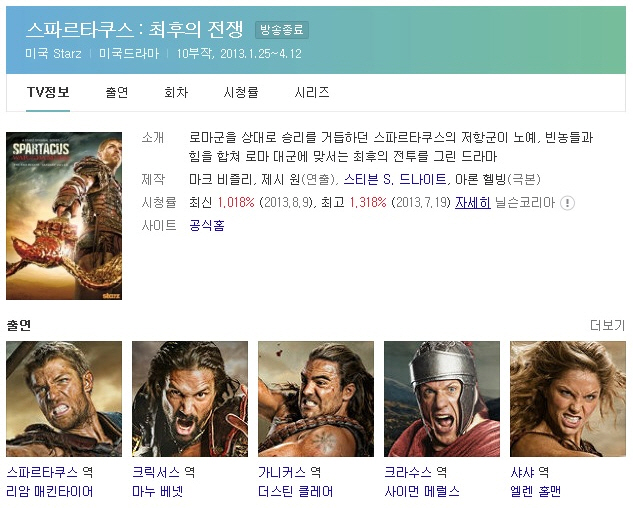Image resolution: width=633 pixels, height=508 pixels.
Task: Expand cast list with 더보기
Action: [607, 325]
